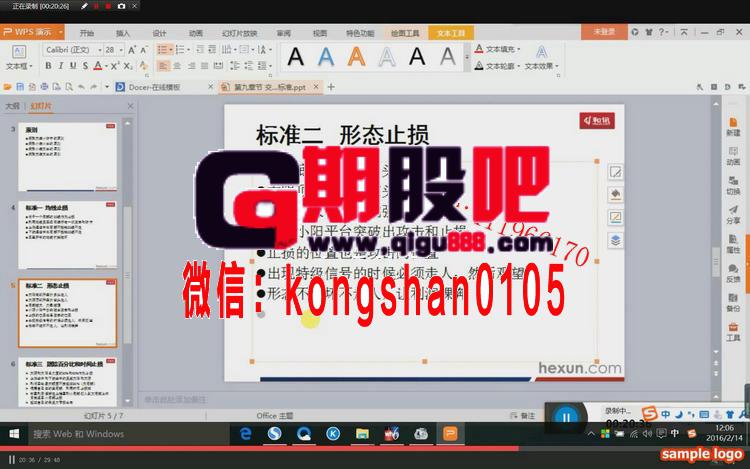Decrease font size with the A- icon
The width and height of the screenshot is (750, 469).
coord(144,50)
